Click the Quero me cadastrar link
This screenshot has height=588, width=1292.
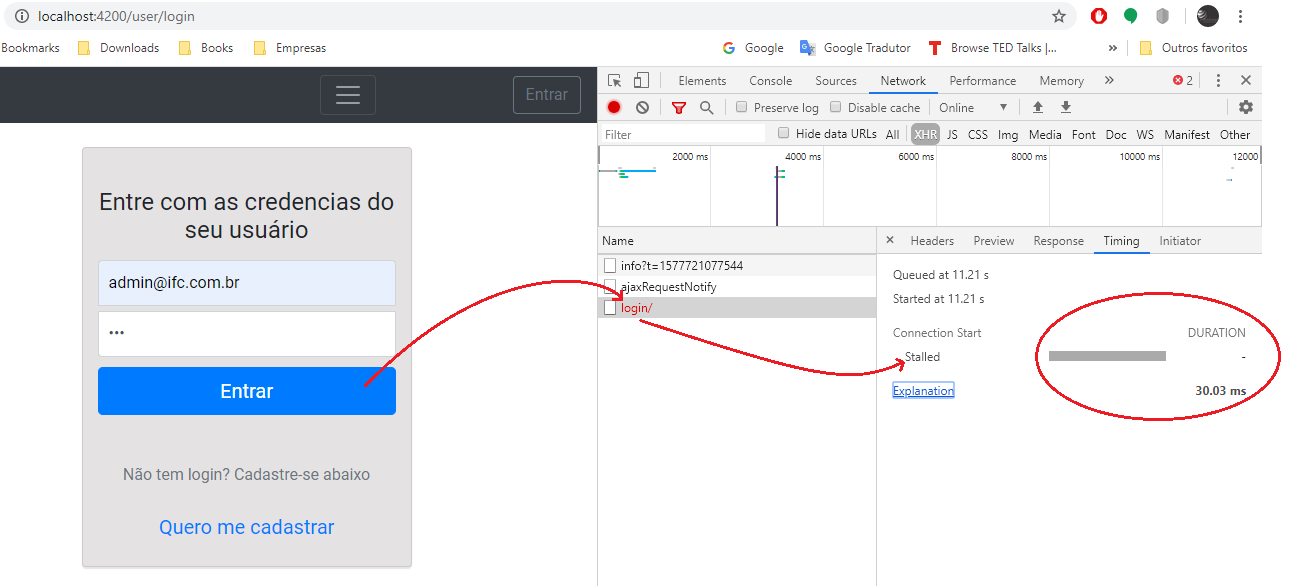[247, 527]
